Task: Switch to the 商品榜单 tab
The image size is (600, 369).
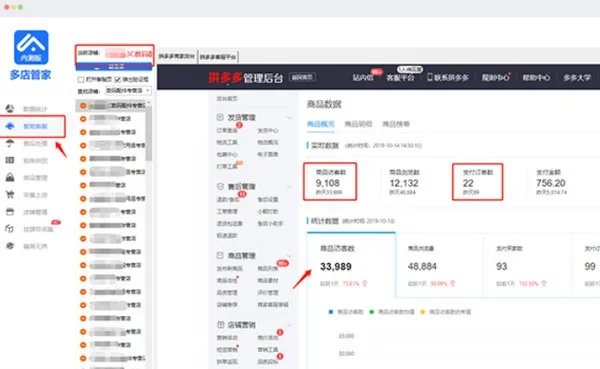Action: coord(396,124)
